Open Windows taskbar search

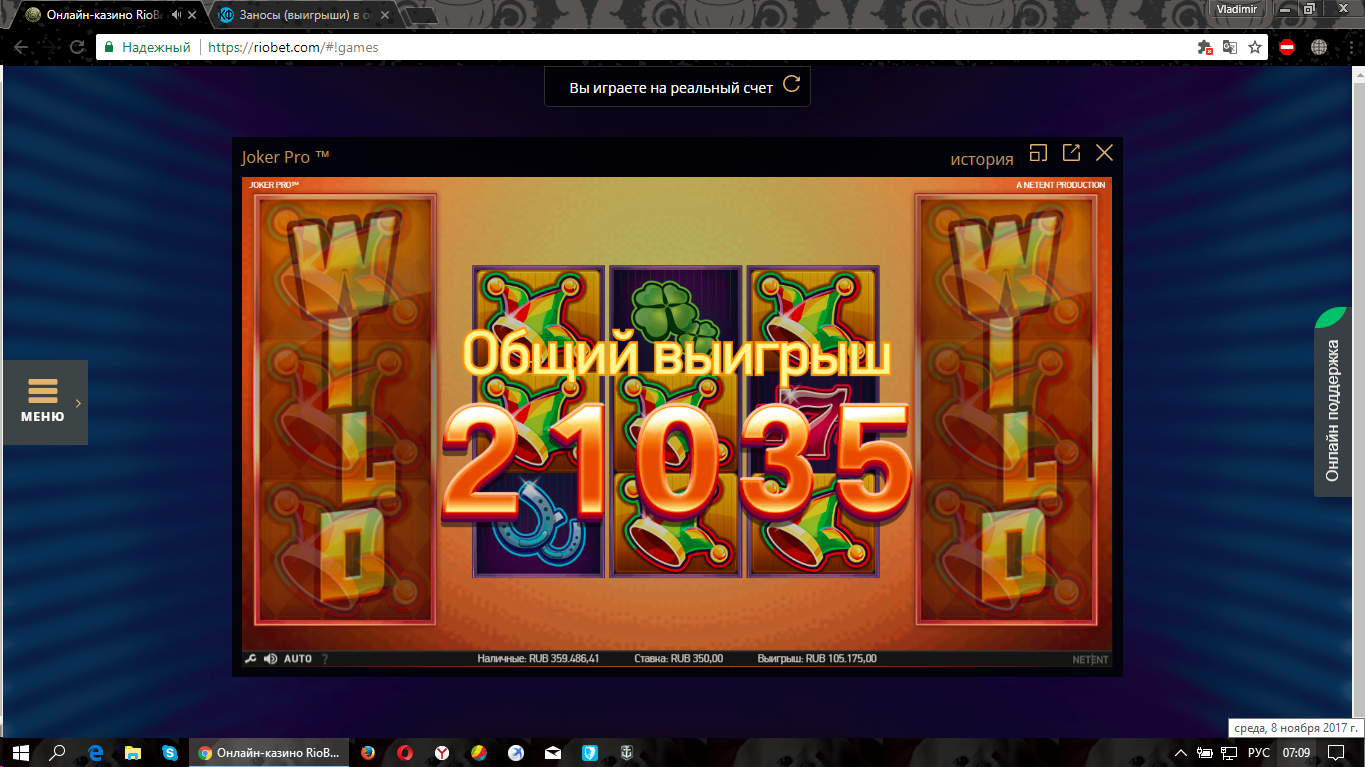[x=58, y=752]
